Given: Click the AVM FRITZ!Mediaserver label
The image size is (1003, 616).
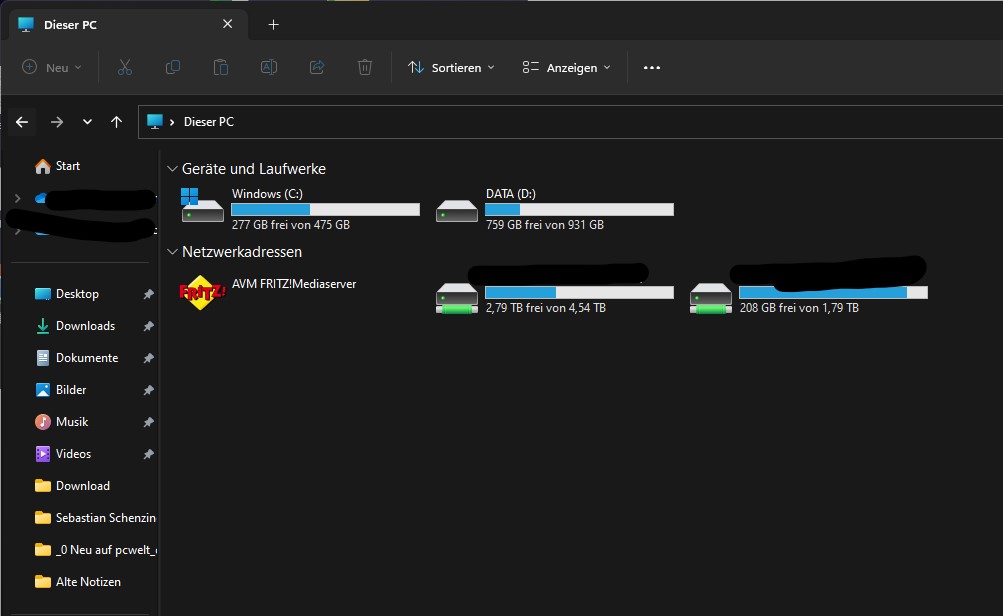Looking at the screenshot, I should [x=294, y=284].
